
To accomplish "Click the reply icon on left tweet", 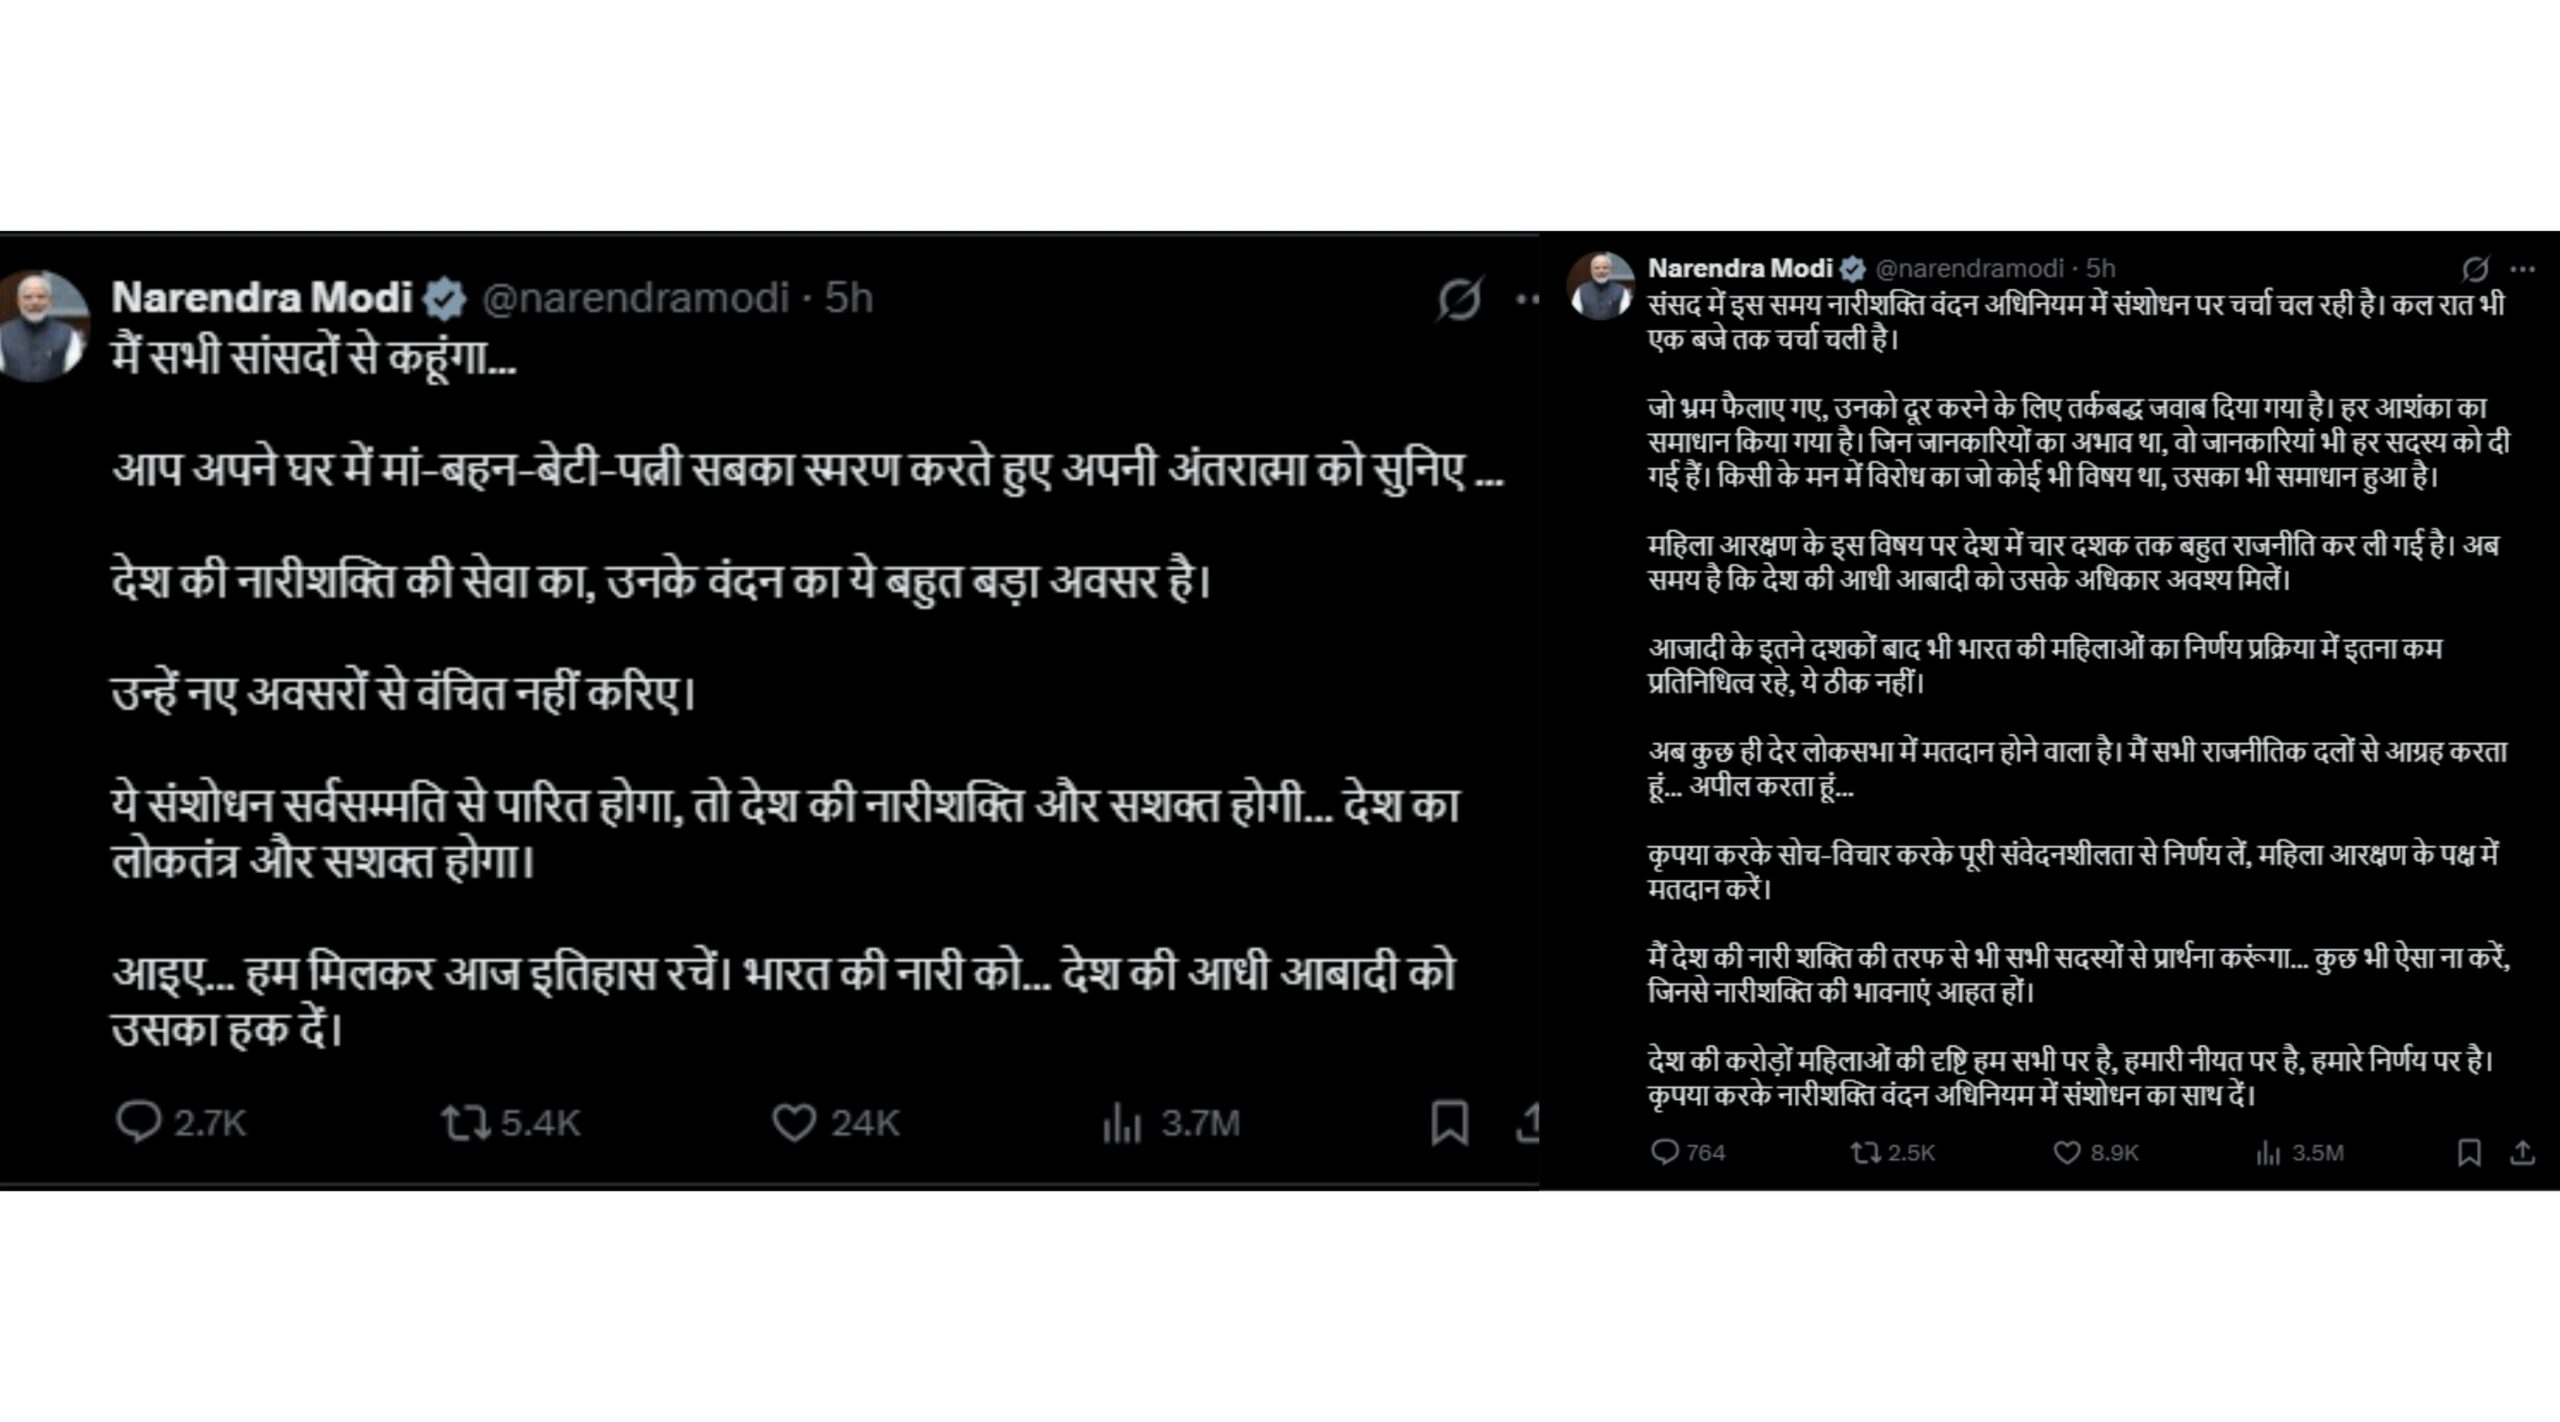I will (x=138, y=1121).
